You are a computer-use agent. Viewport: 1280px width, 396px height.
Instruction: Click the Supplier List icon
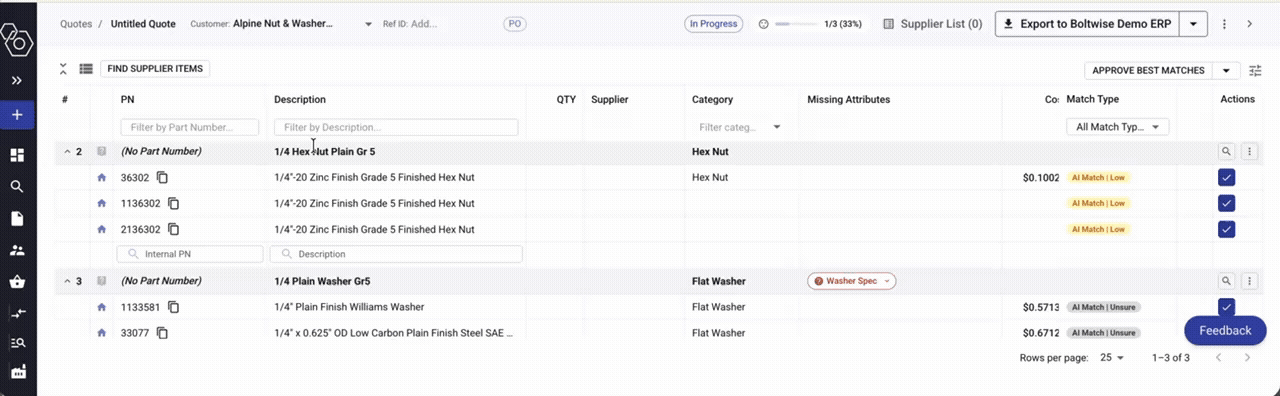(888, 23)
